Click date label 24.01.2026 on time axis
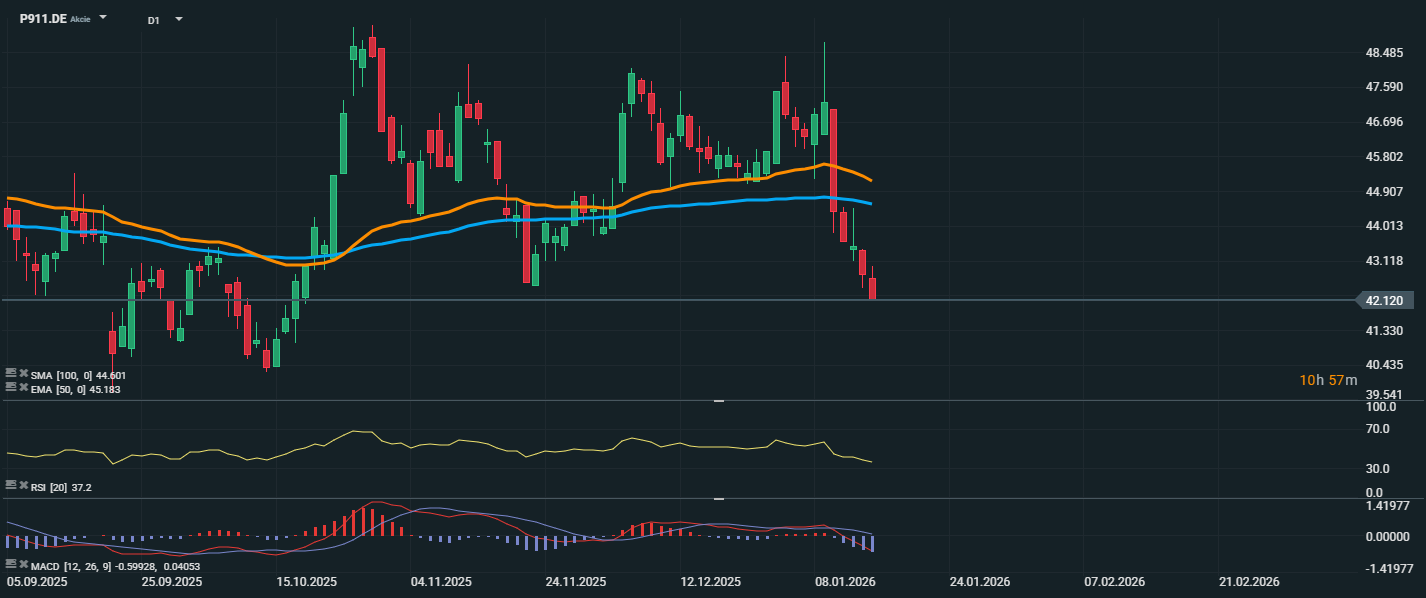The height and width of the screenshot is (598, 1426). [980, 581]
